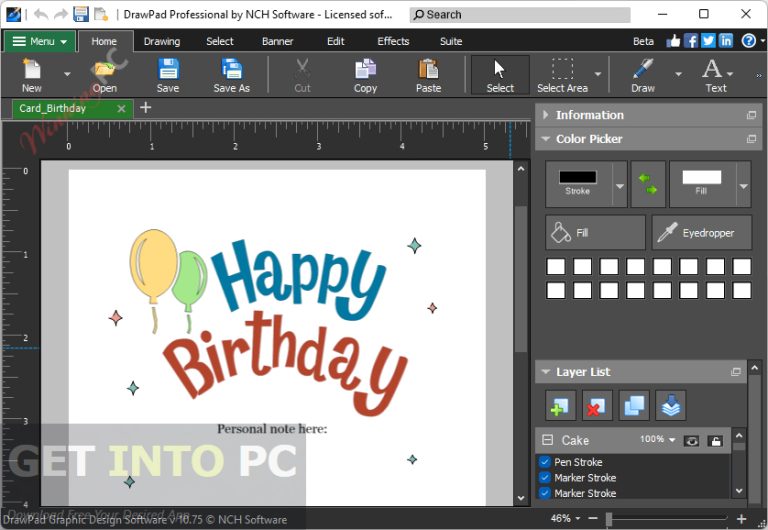Uncheck the Pen Stroke checkbox
Screen dimensions: 768x530
(545, 462)
